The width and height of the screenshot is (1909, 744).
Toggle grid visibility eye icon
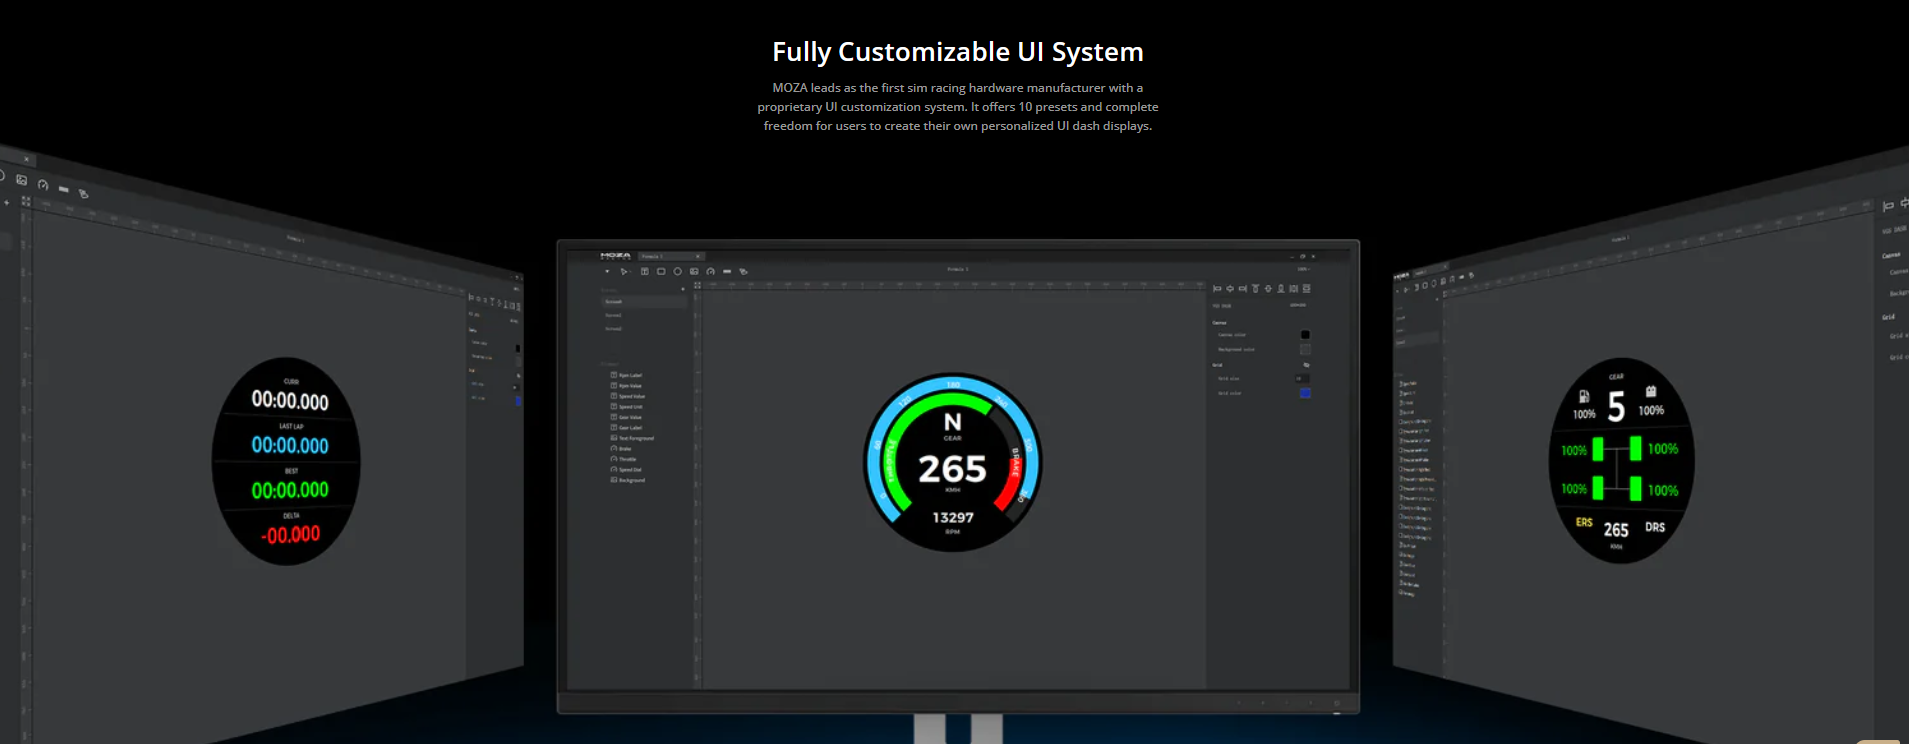1306,365
